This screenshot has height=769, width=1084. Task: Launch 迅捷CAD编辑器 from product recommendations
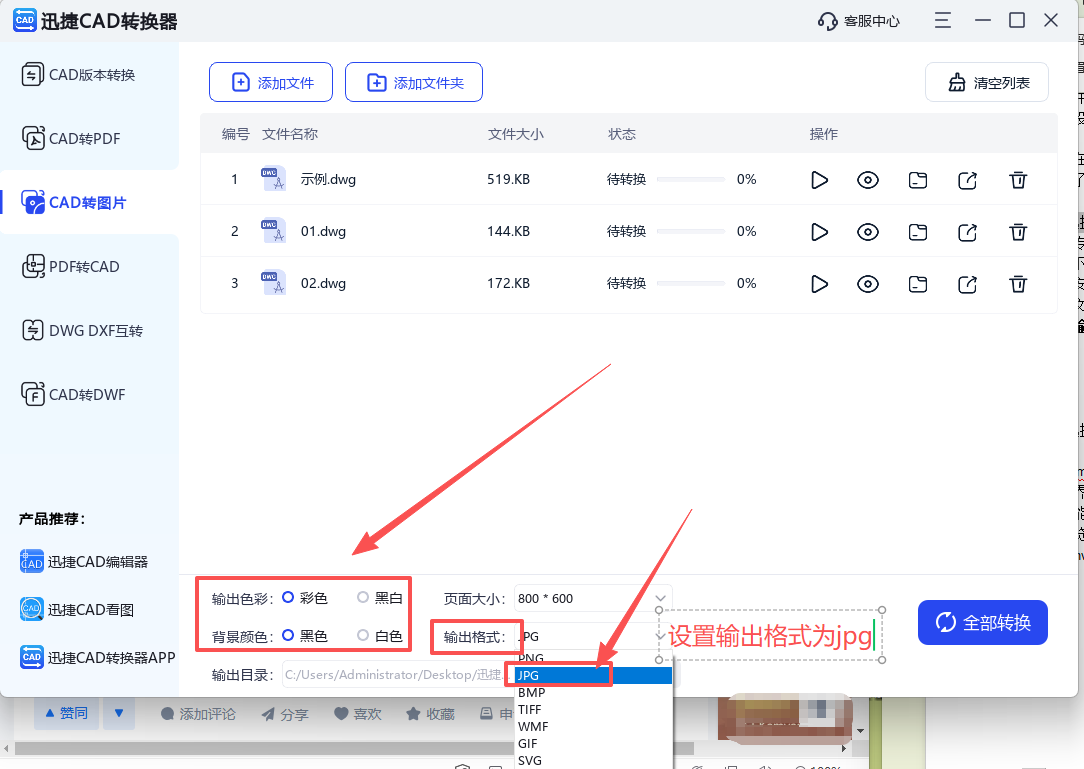[x=88, y=561]
